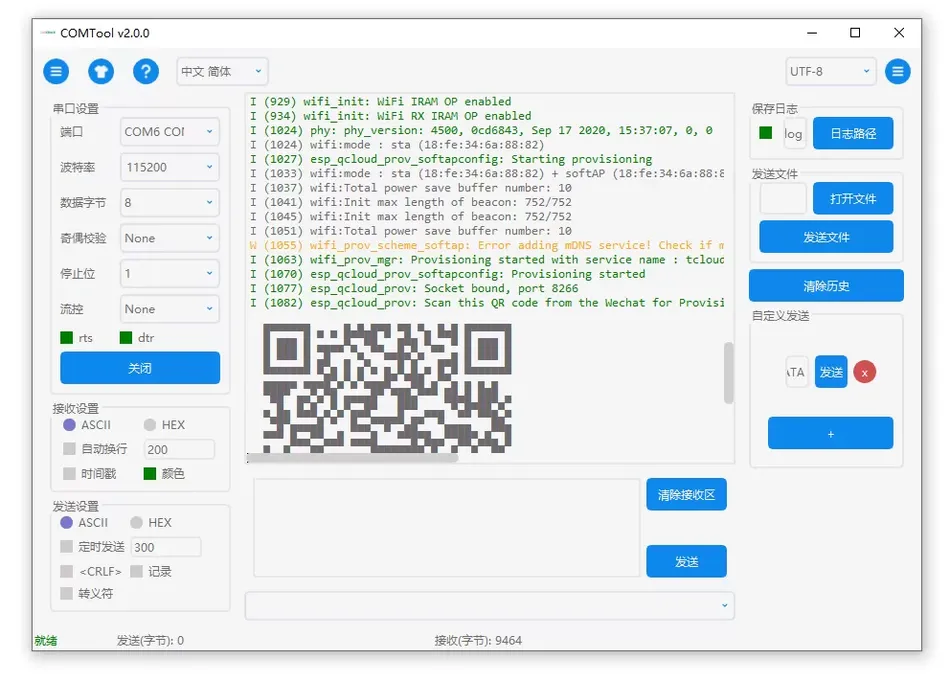The height and width of the screenshot is (681, 950).
Task: Expand the send history dropdown at bottom
Action: pos(723,605)
